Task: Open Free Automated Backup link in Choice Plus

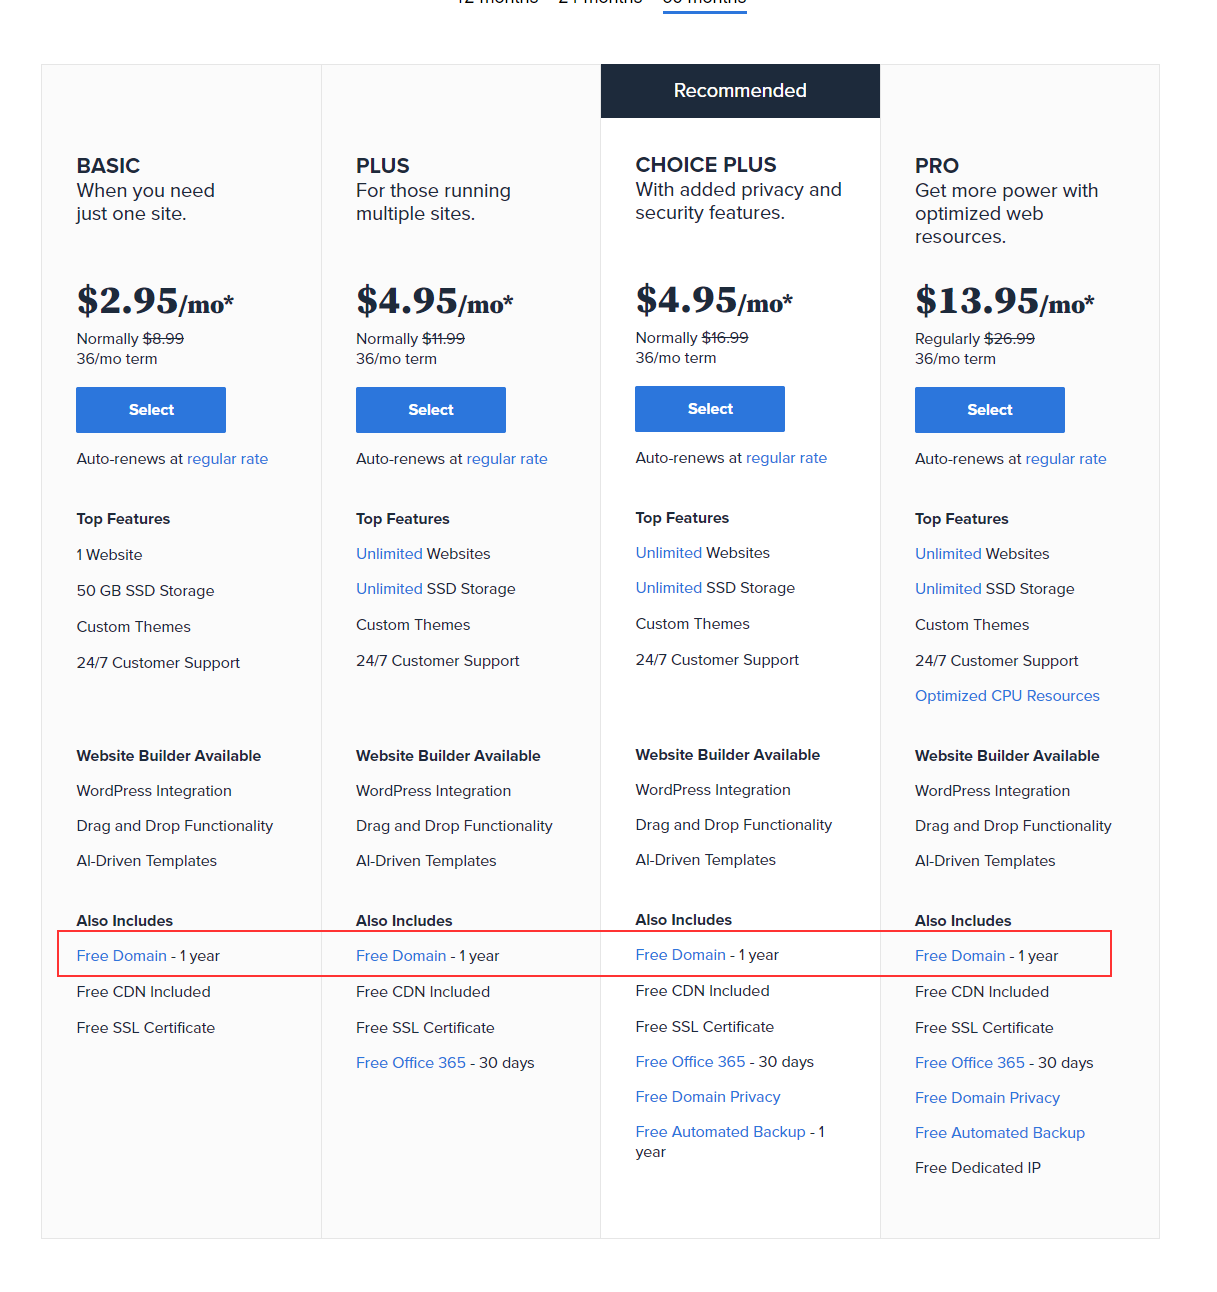Action: click(x=720, y=1132)
